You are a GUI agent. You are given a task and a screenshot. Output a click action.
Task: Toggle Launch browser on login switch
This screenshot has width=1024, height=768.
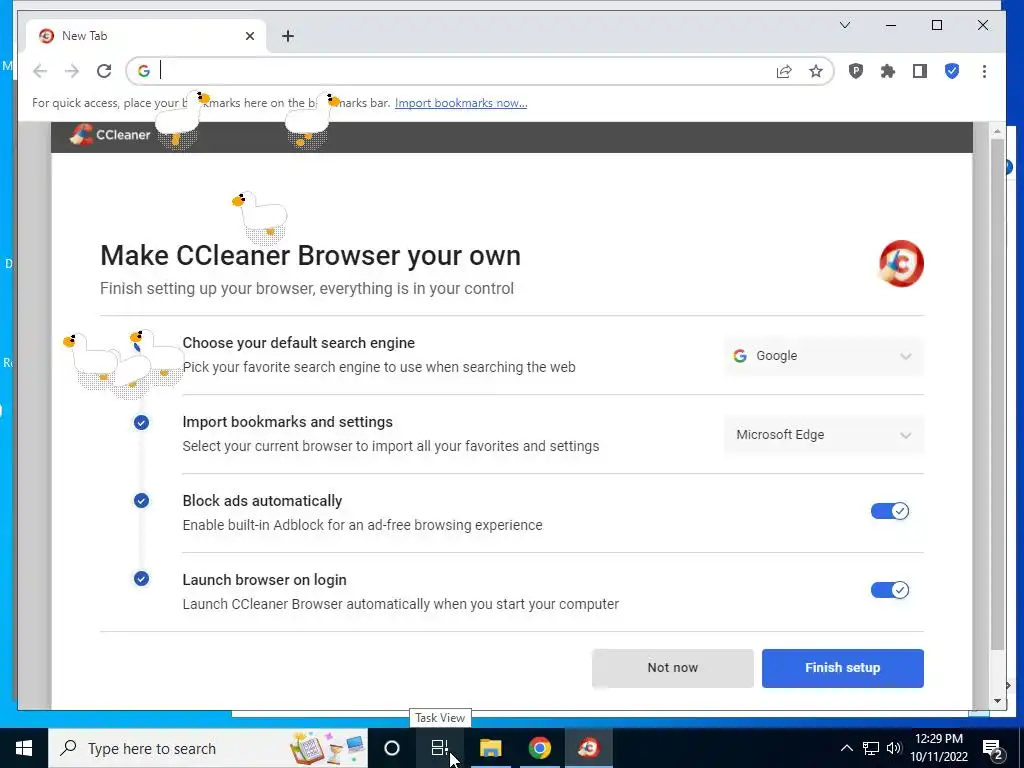click(889, 590)
